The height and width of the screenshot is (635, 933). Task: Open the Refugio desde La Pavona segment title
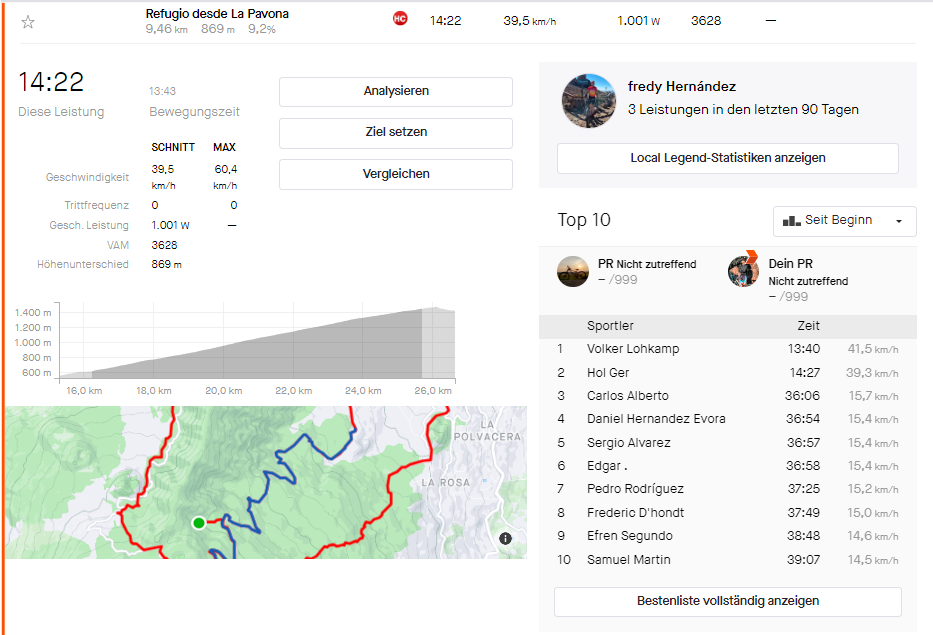pyautogui.click(x=217, y=13)
